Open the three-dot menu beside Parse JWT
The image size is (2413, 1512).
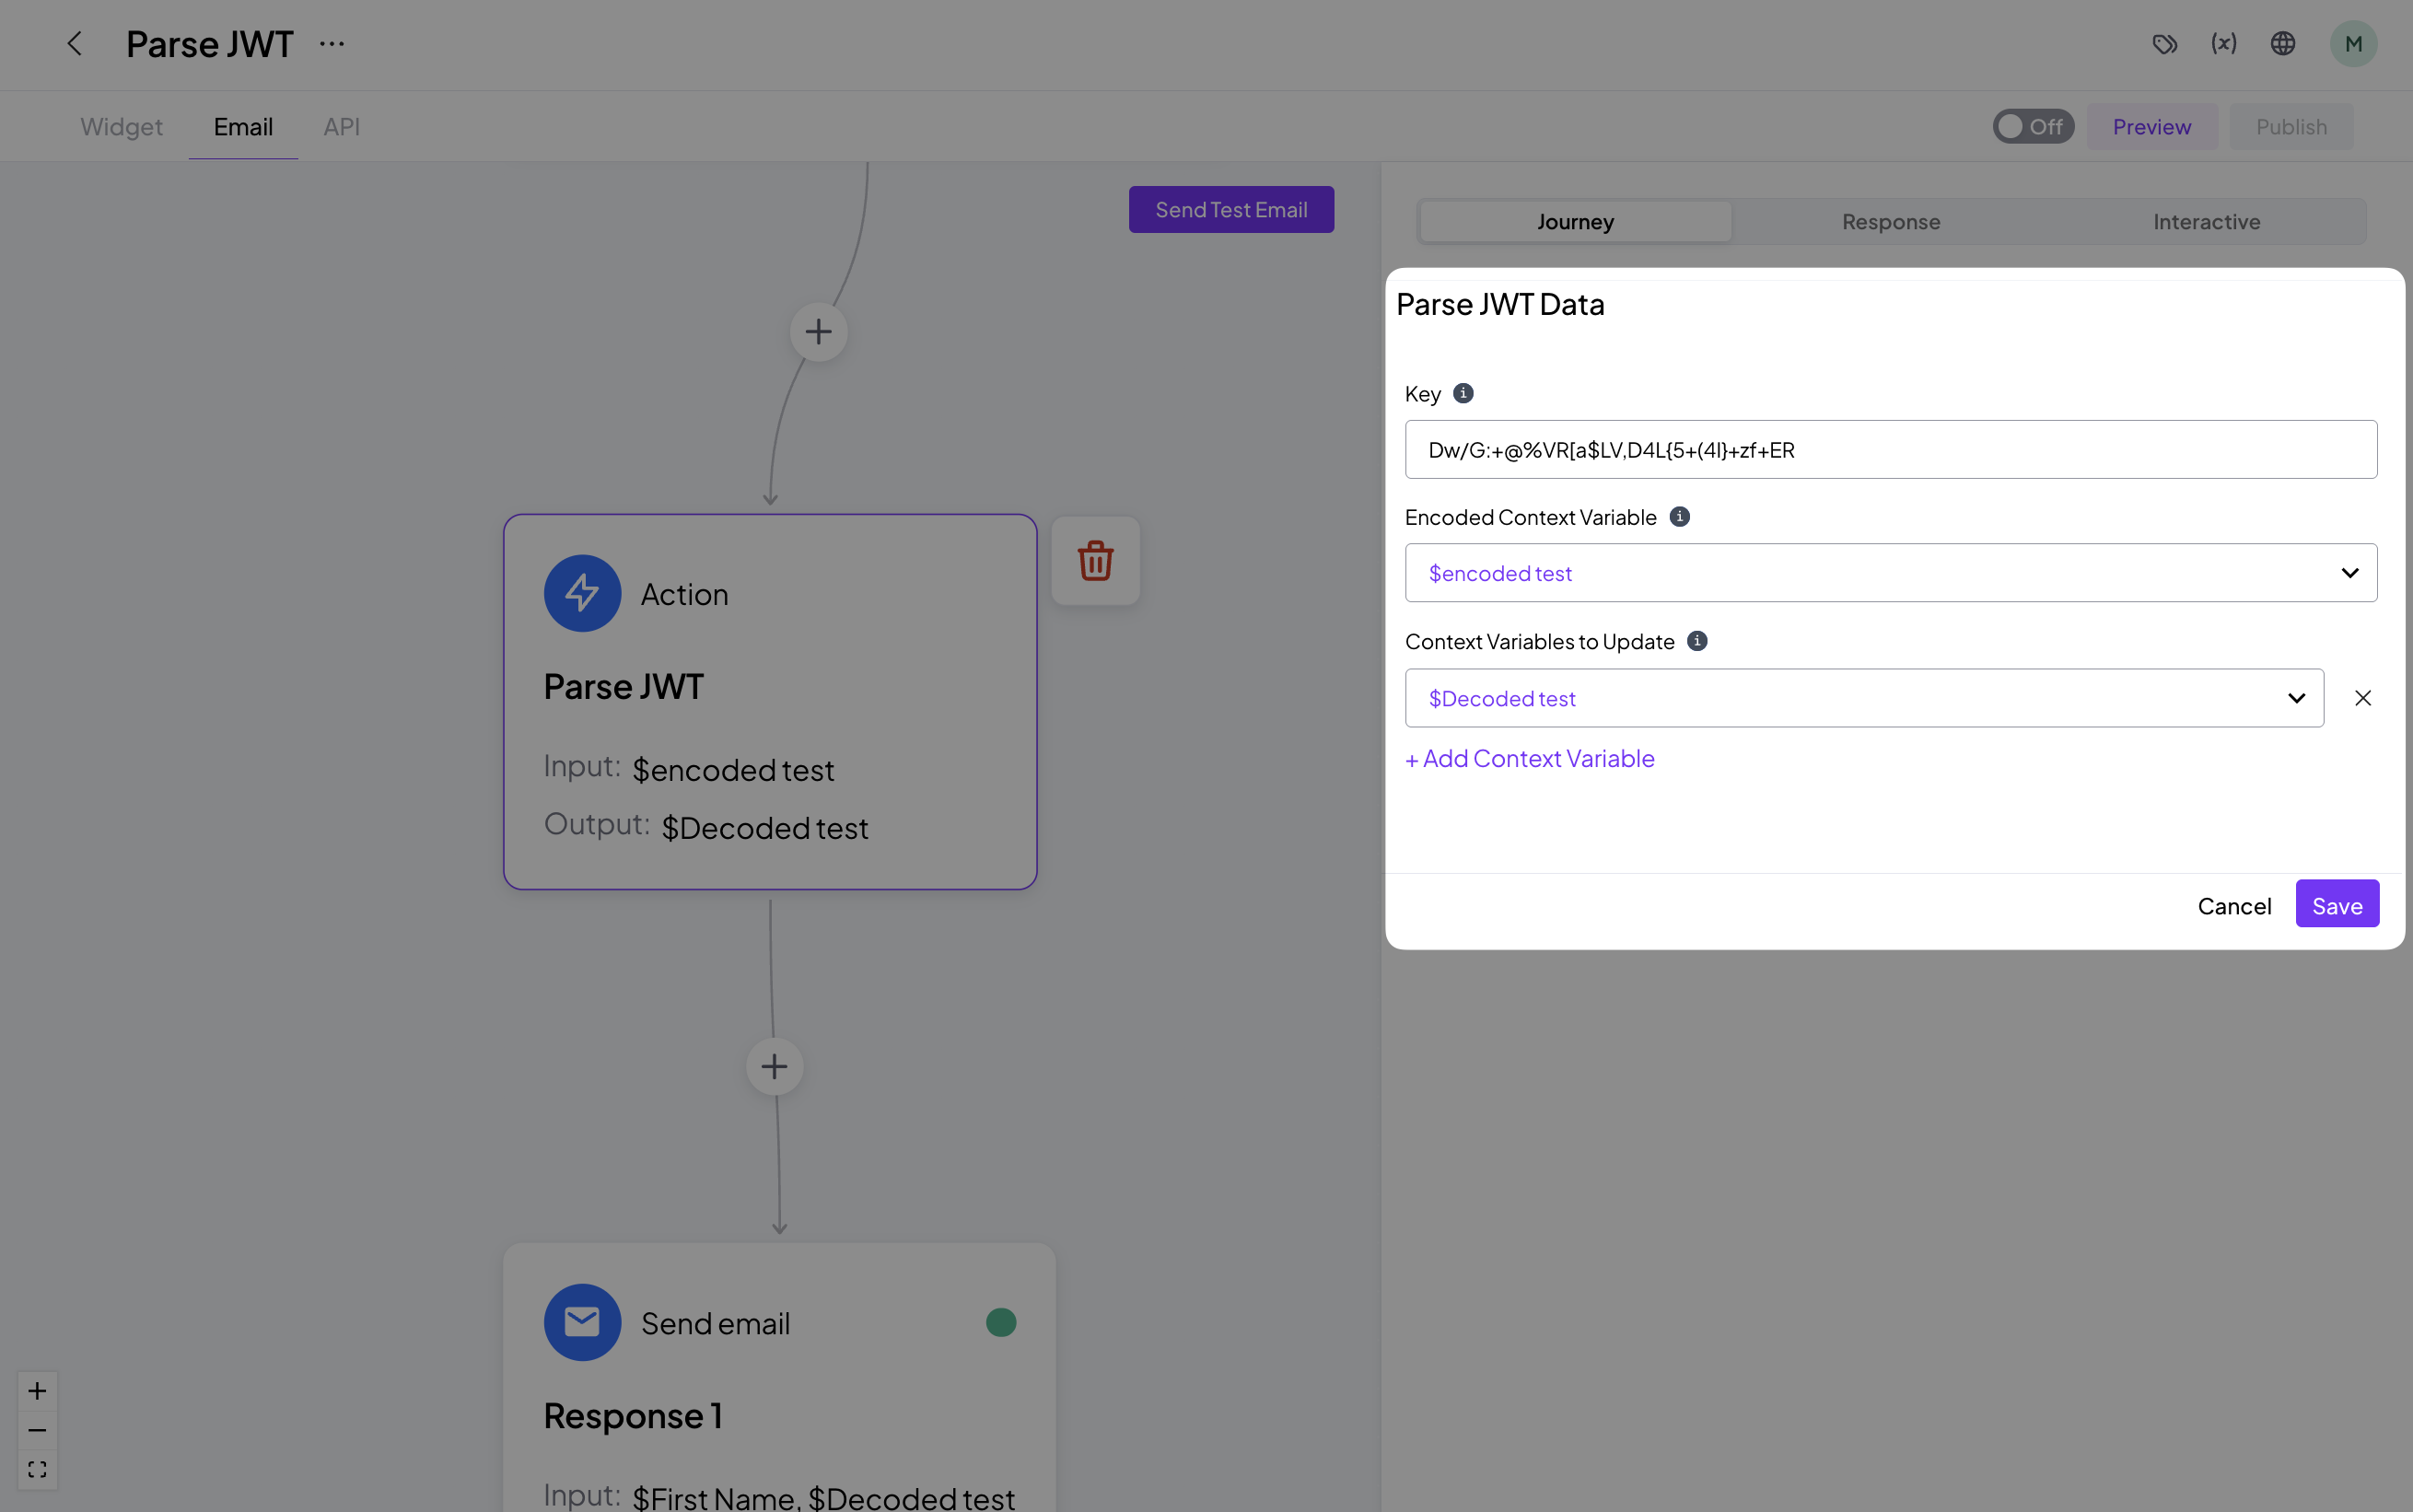(x=332, y=44)
